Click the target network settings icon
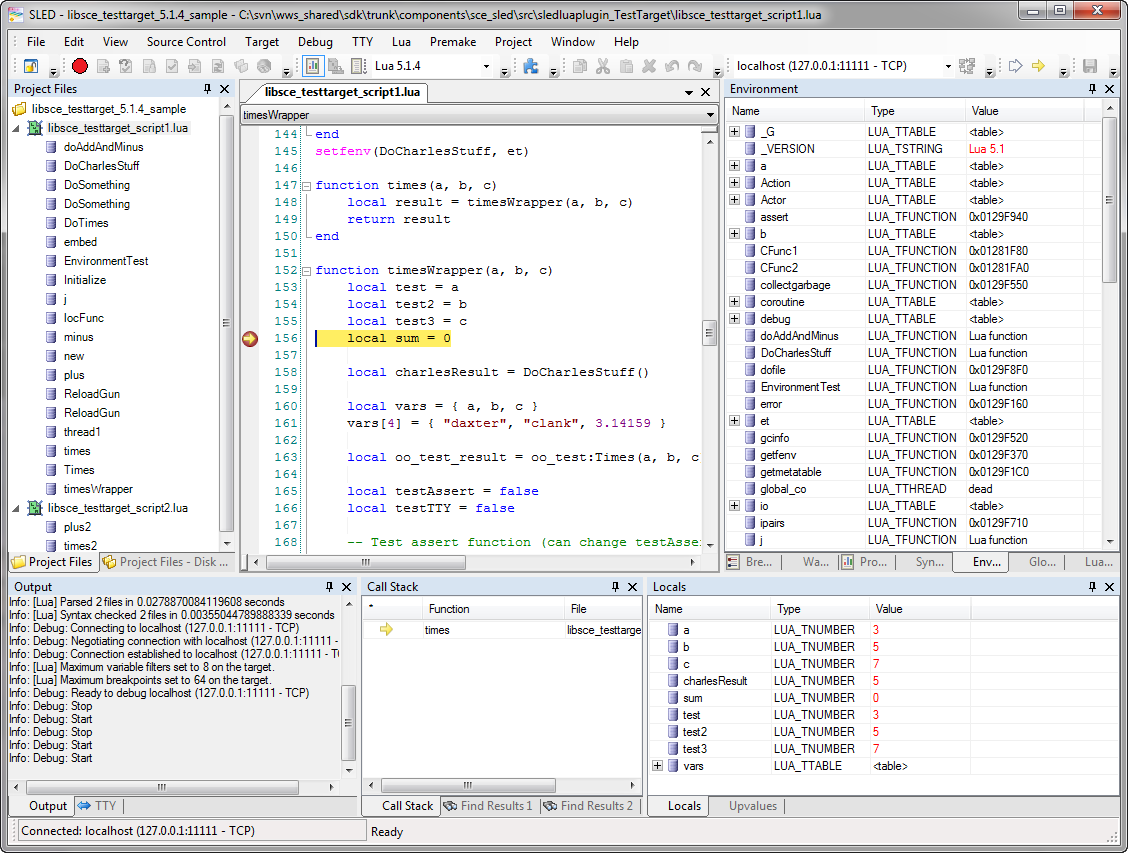Viewport: 1128px width, 853px height. coord(966,67)
